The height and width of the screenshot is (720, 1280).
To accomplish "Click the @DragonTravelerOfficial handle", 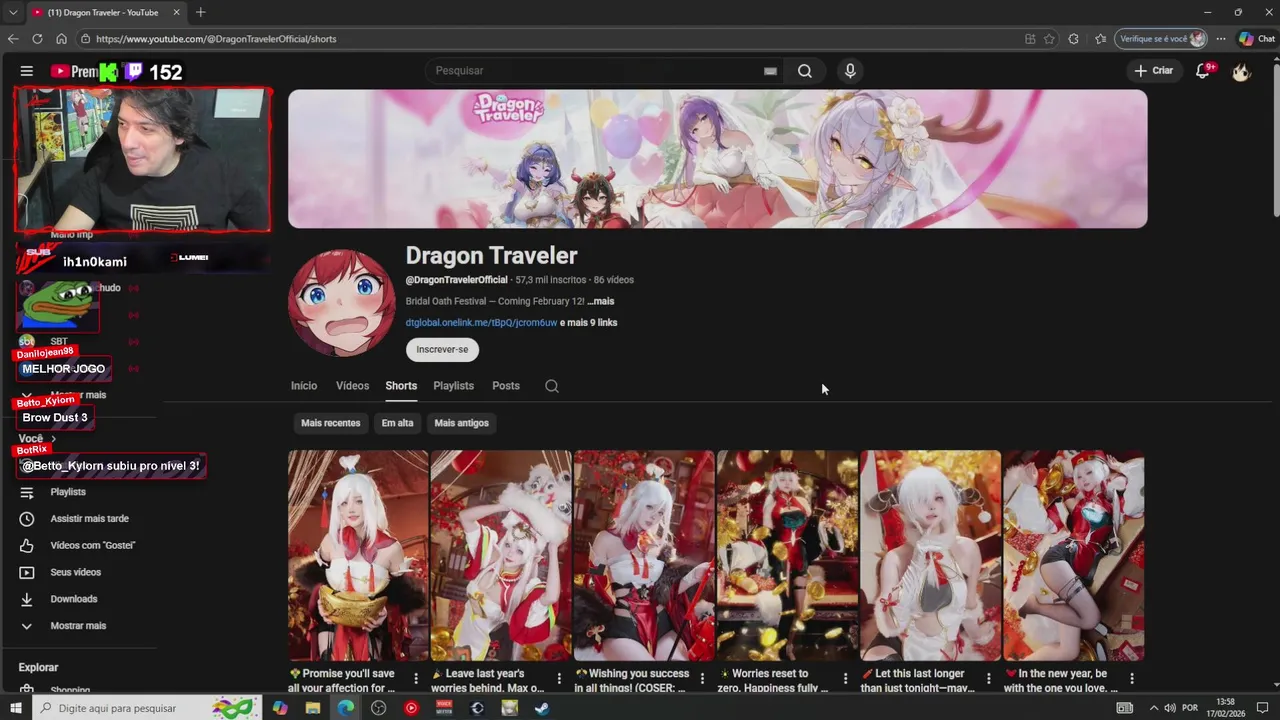I will [x=457, y=280].
